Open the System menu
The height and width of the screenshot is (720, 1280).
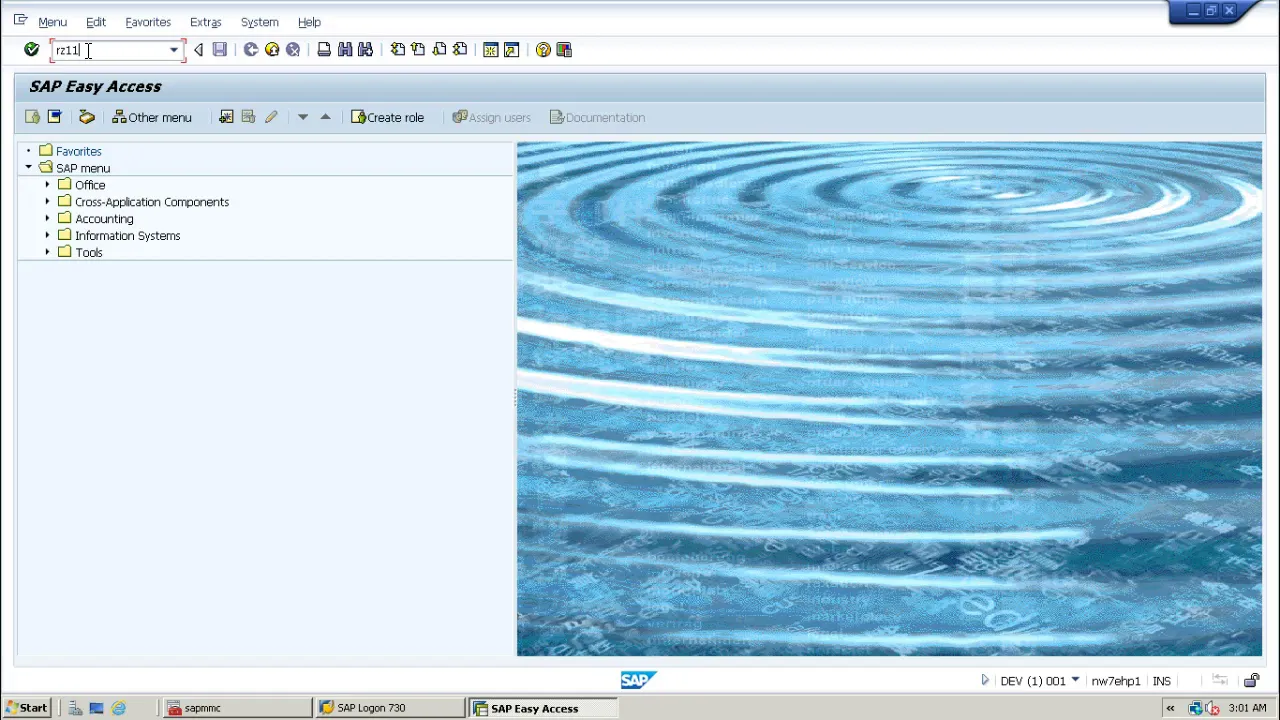[x=260, y=21]
